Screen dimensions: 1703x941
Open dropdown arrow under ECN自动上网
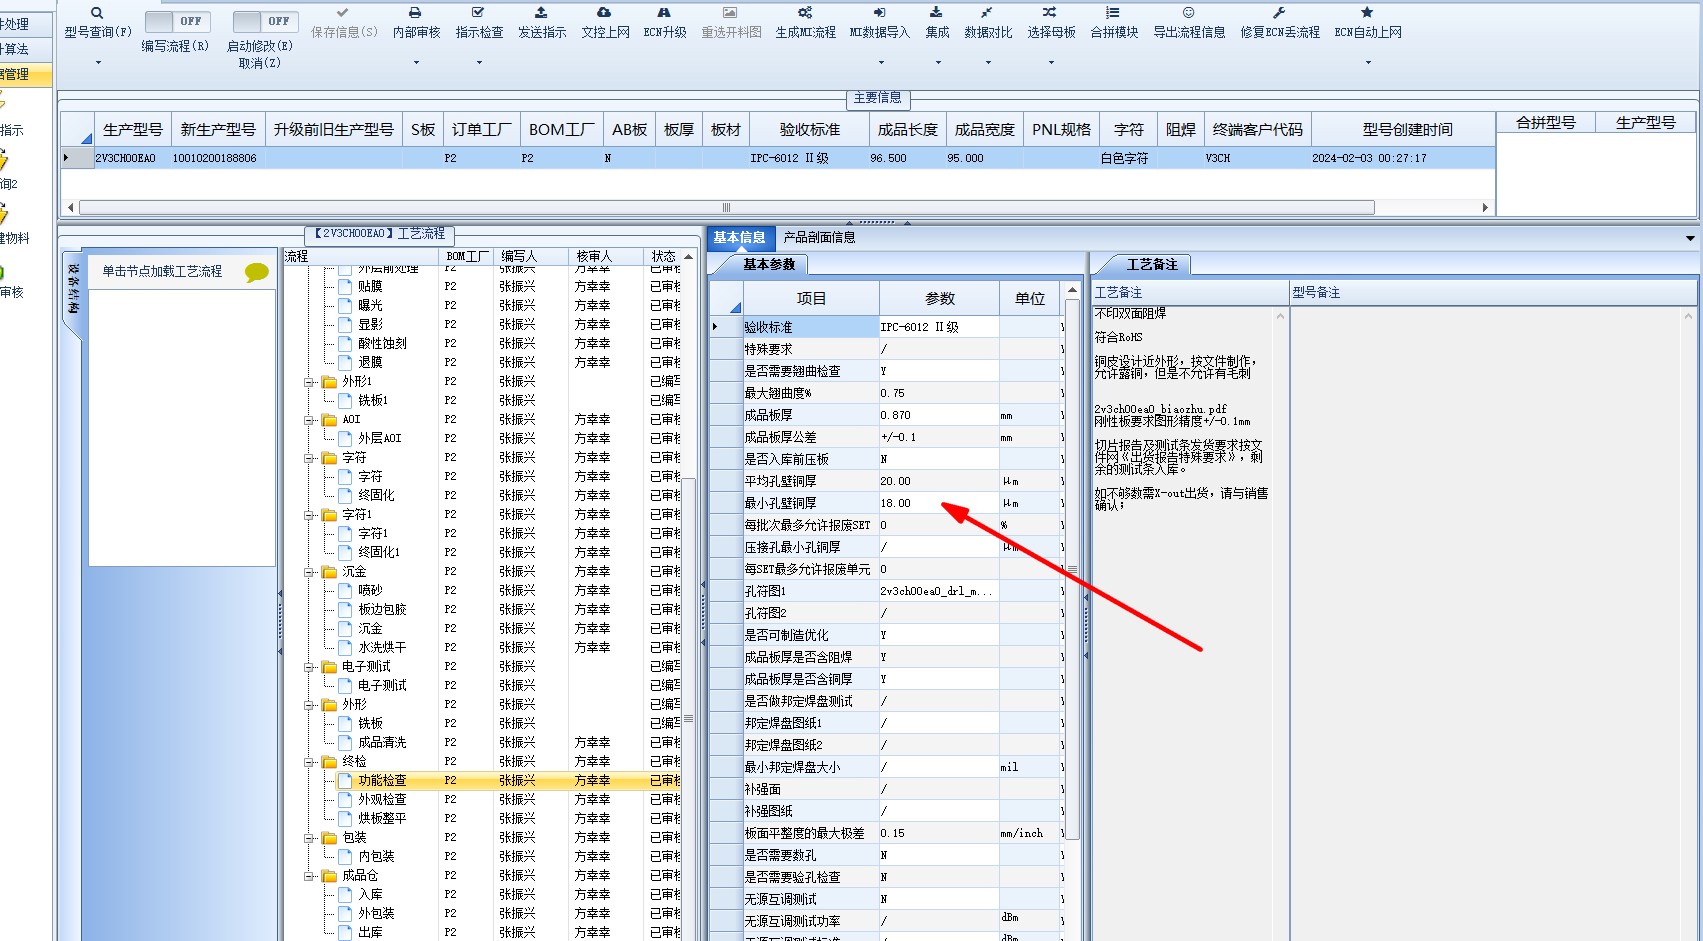click(x=1368, y=62)
